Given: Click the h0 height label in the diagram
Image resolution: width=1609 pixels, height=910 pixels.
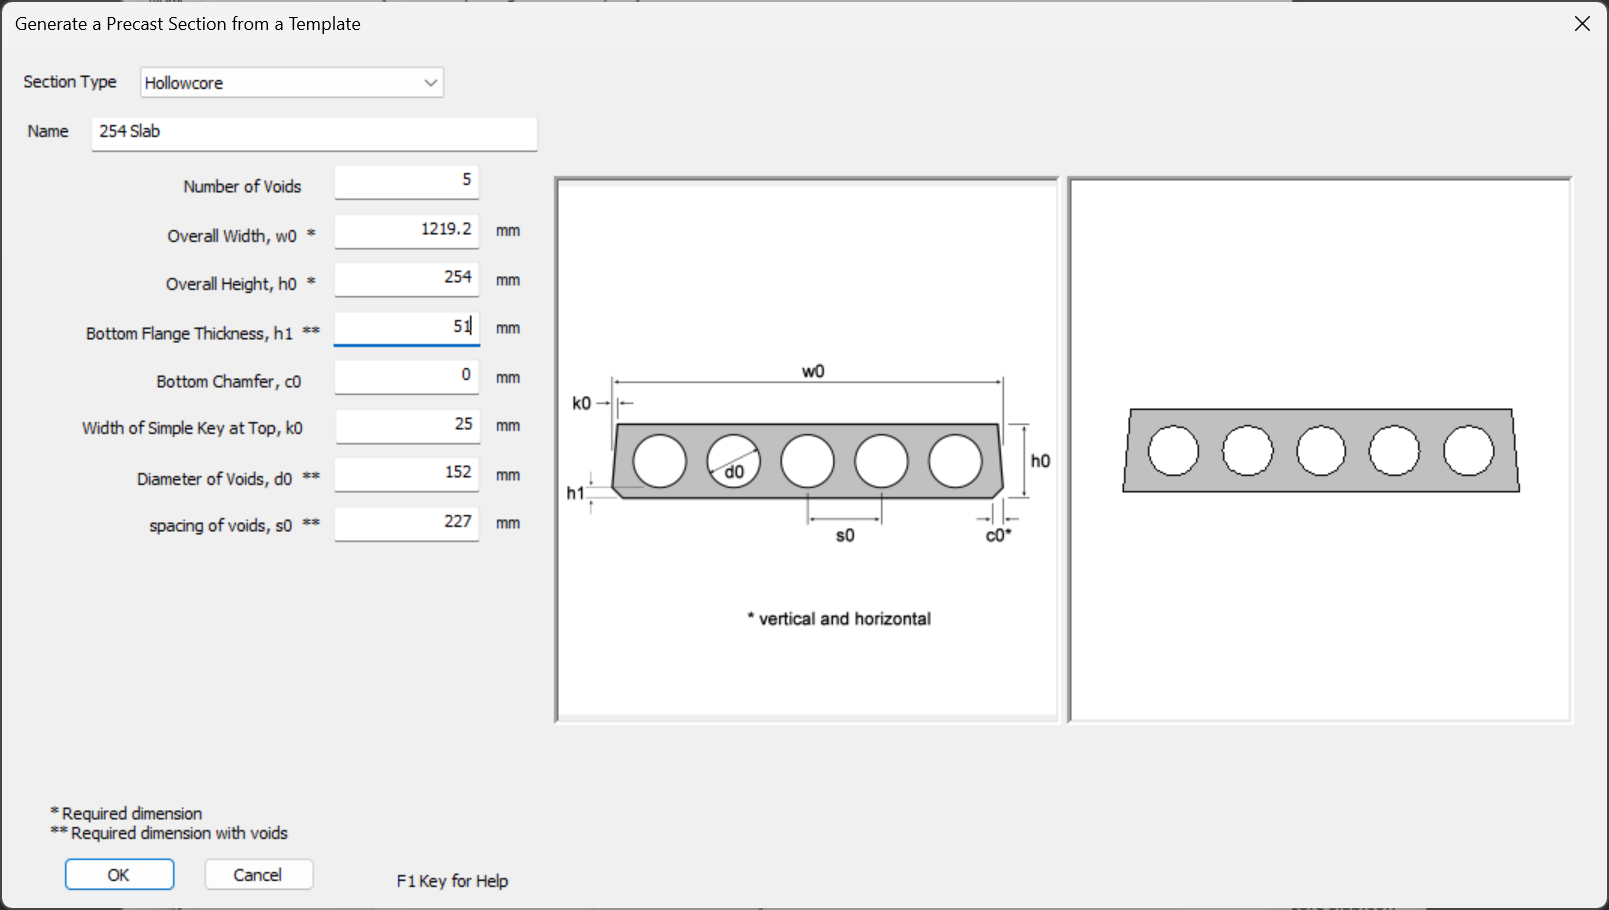Looking at the screenshot, I should (x=1040, y=461).
